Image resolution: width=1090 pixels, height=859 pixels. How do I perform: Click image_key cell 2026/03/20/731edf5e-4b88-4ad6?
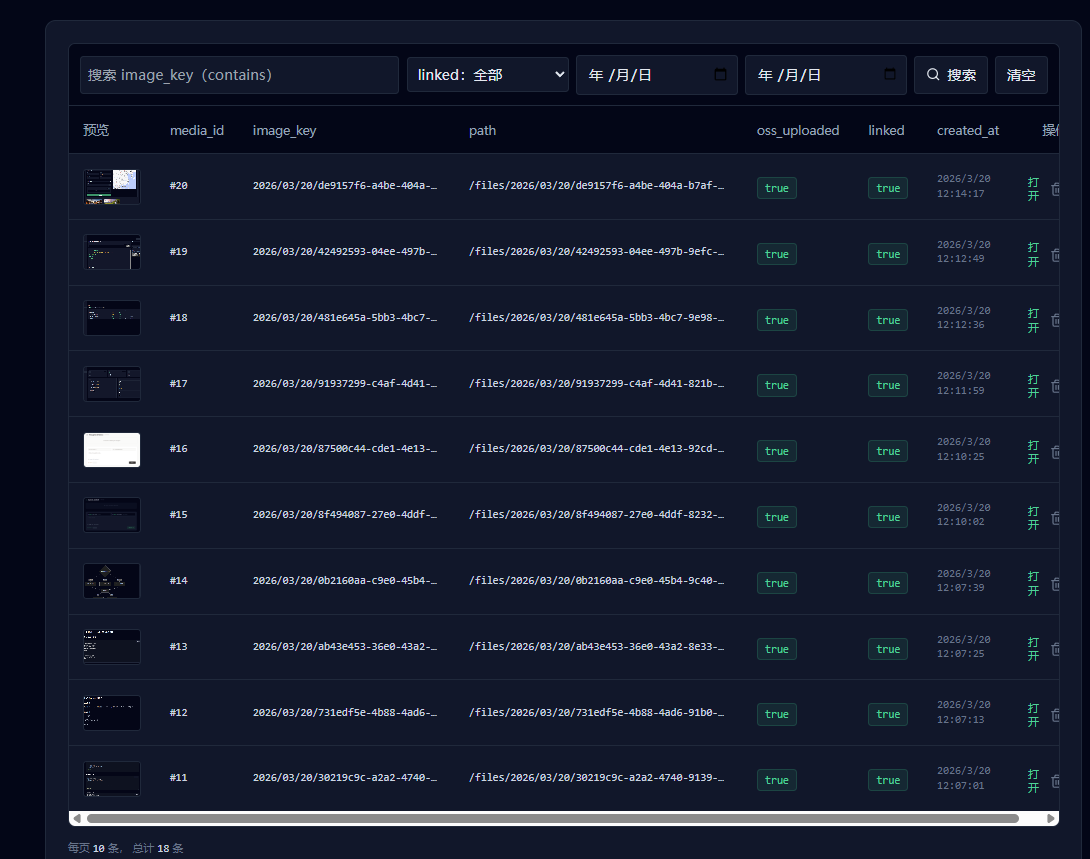(345, 712)
